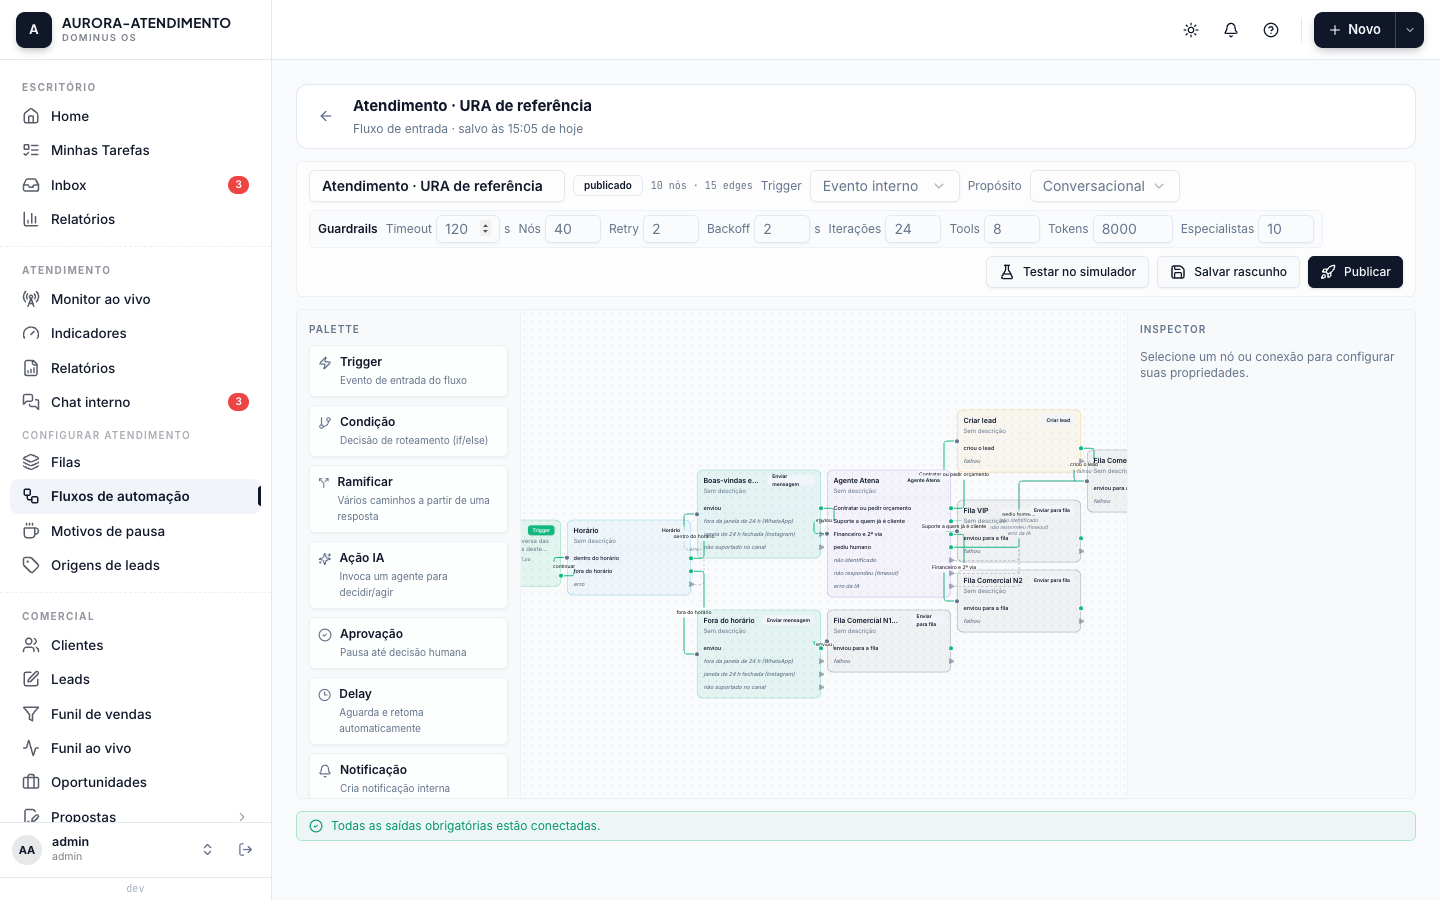Click the Inbox unread badge showing 3

(238, 185)
